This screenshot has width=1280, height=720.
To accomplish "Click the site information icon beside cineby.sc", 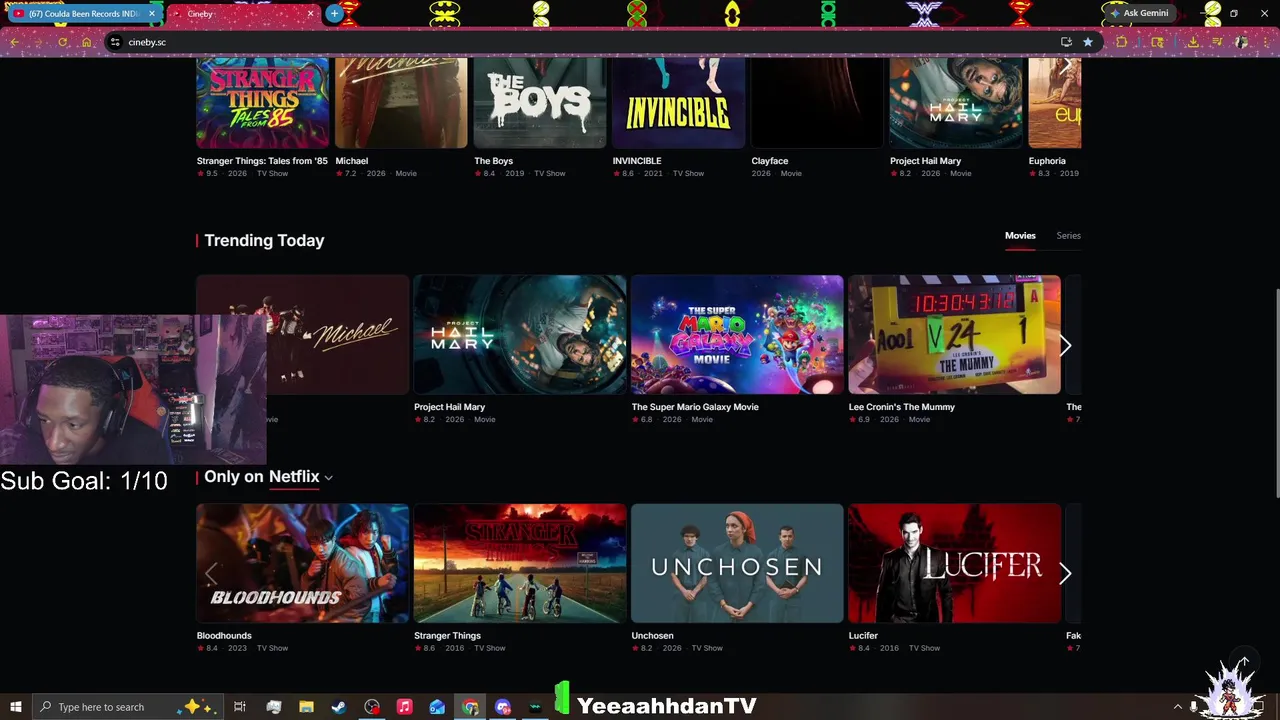I will click(x=115, y=42).
